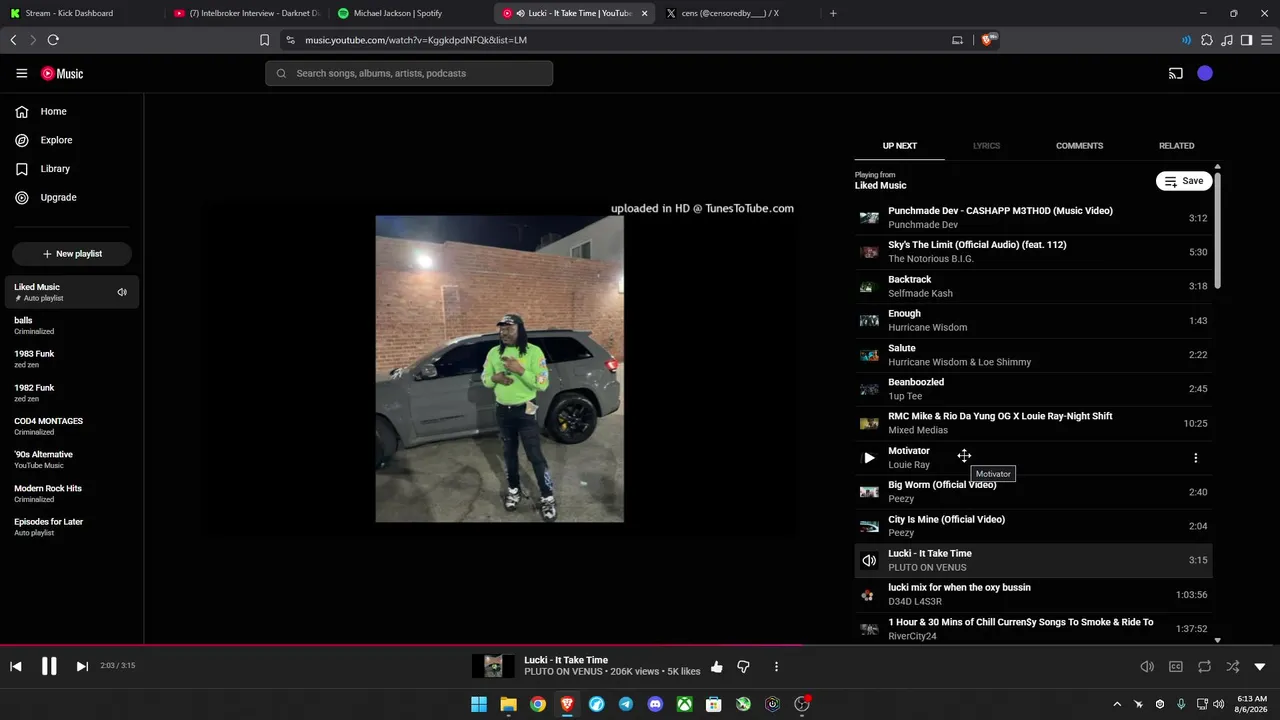
Task: Click the address bar URL
Action: [x=416, y=40]
